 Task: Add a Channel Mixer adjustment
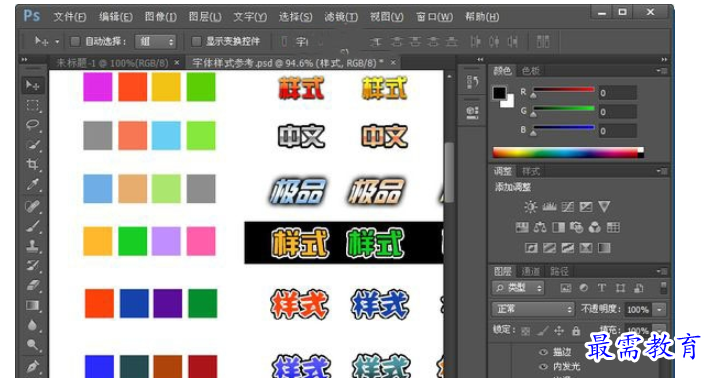coord(595,227)
